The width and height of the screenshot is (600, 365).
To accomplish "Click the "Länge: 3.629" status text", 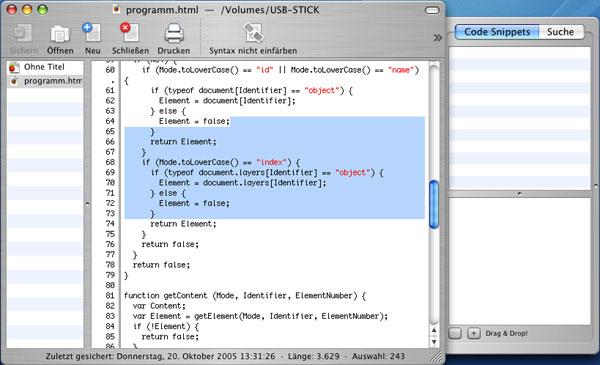I will pos(313,357).
